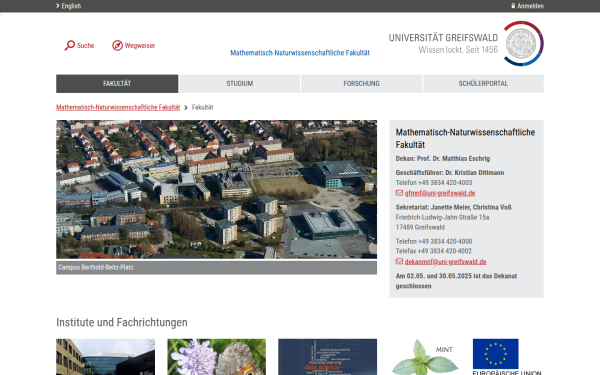Click the European Union flag image

point(496,354)
